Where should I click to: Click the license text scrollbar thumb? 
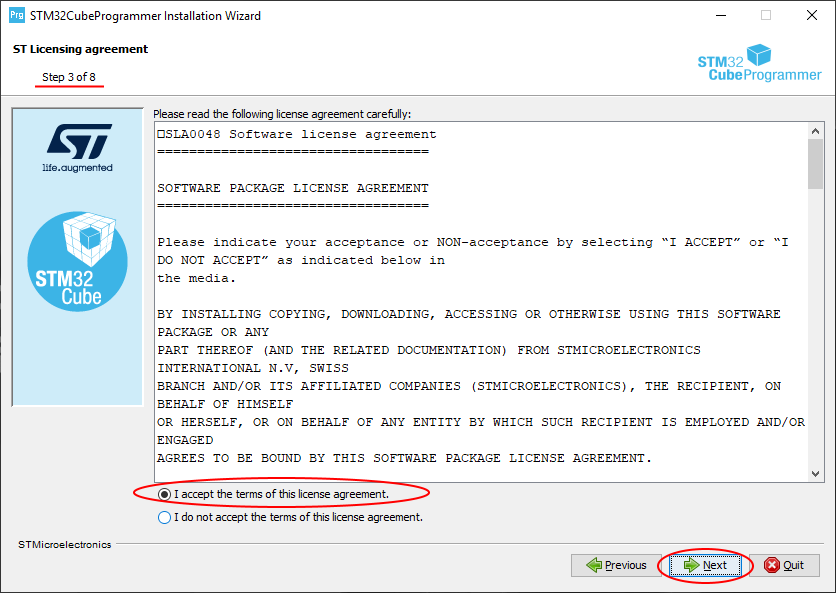click(815, 162)
